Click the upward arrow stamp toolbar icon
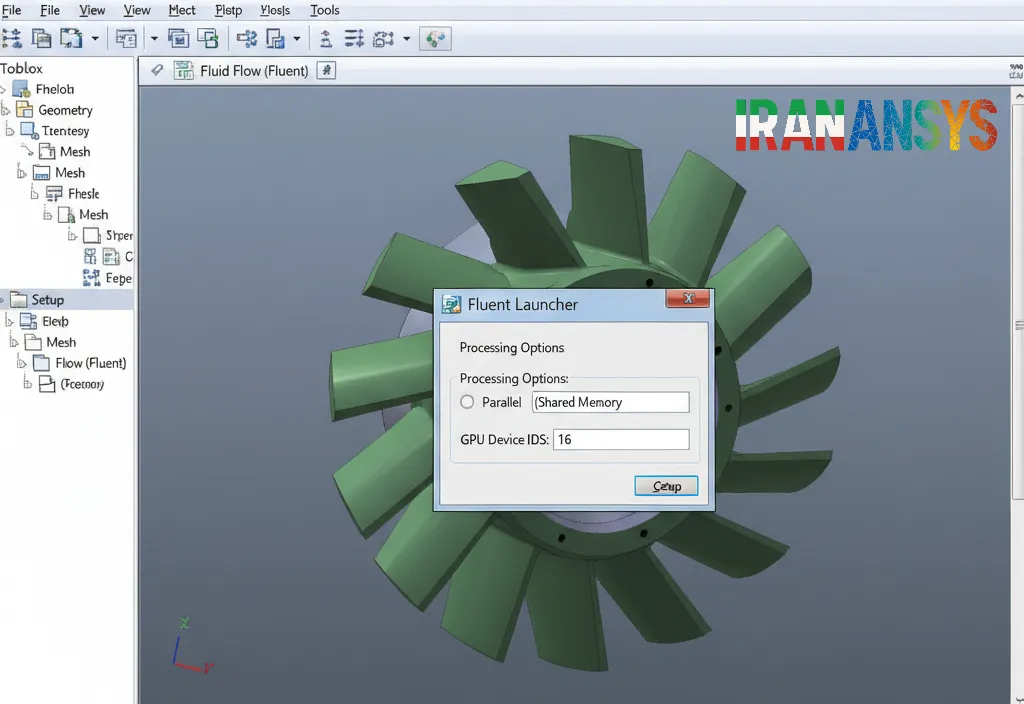Screen dimensions: 1024x704 tap(325, 39)
